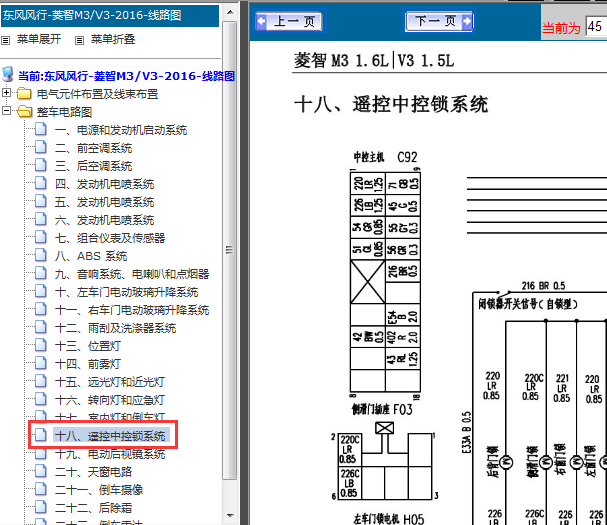The height and width of the screenshot is (525, 607).
Task: Click the 侧滑门插座 F03 connector label
Action: coord(382,409)
